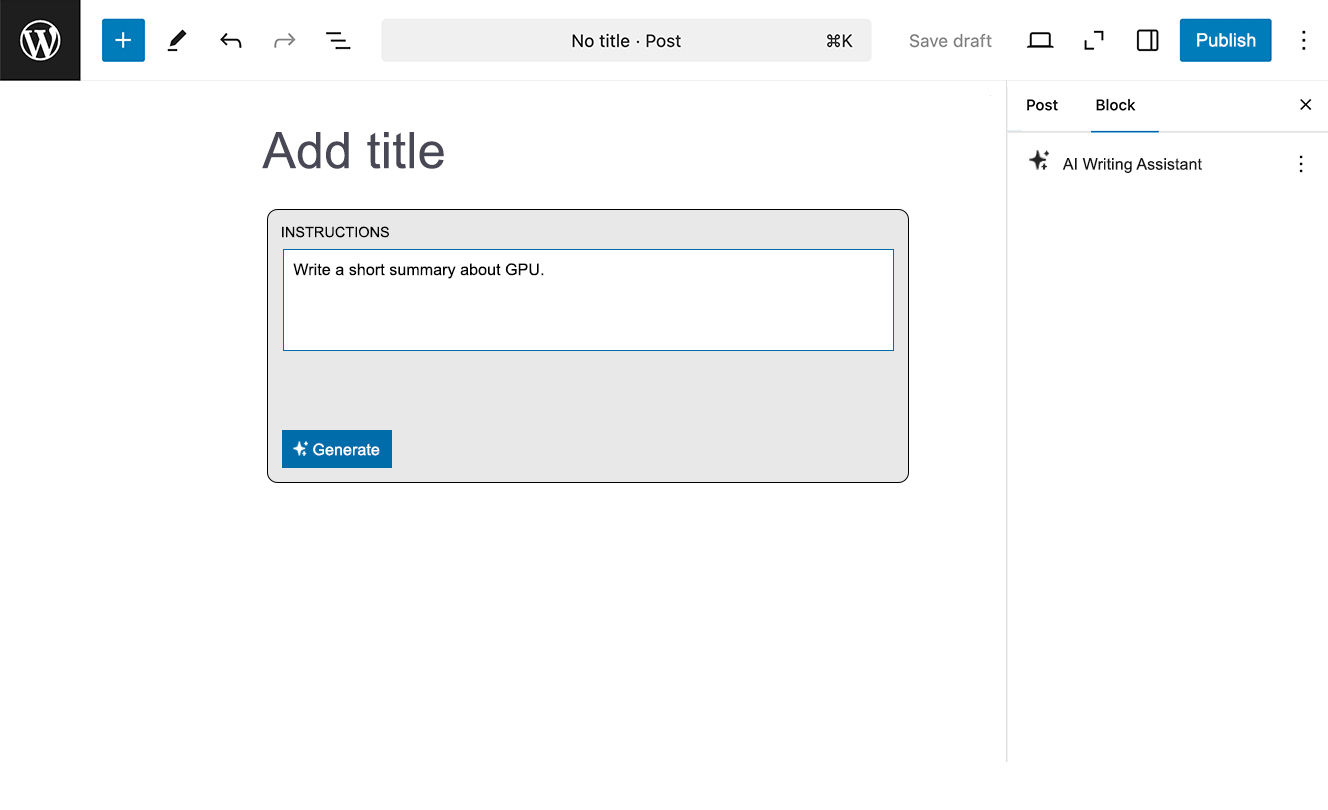Image resolution: width=1328 pixels, height=810 pixels.
Task: Open the laptop preview icon
Action: pos(1040,40)
